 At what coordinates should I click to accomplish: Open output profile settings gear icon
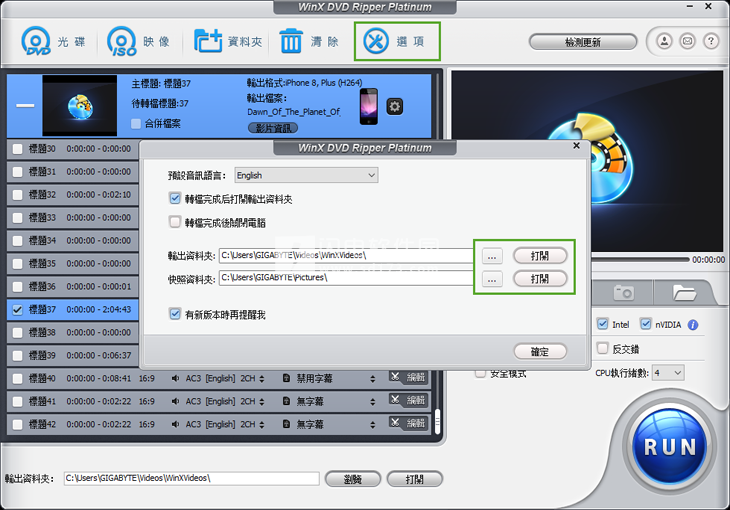click(x=395, y=107)
